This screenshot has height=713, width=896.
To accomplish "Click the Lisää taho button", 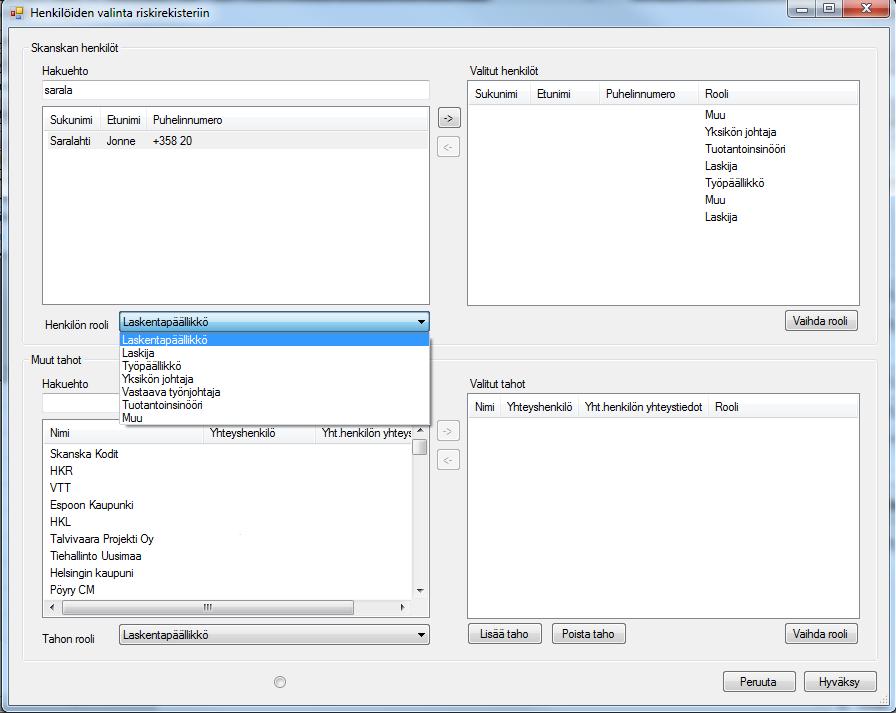I will (505, 634).
